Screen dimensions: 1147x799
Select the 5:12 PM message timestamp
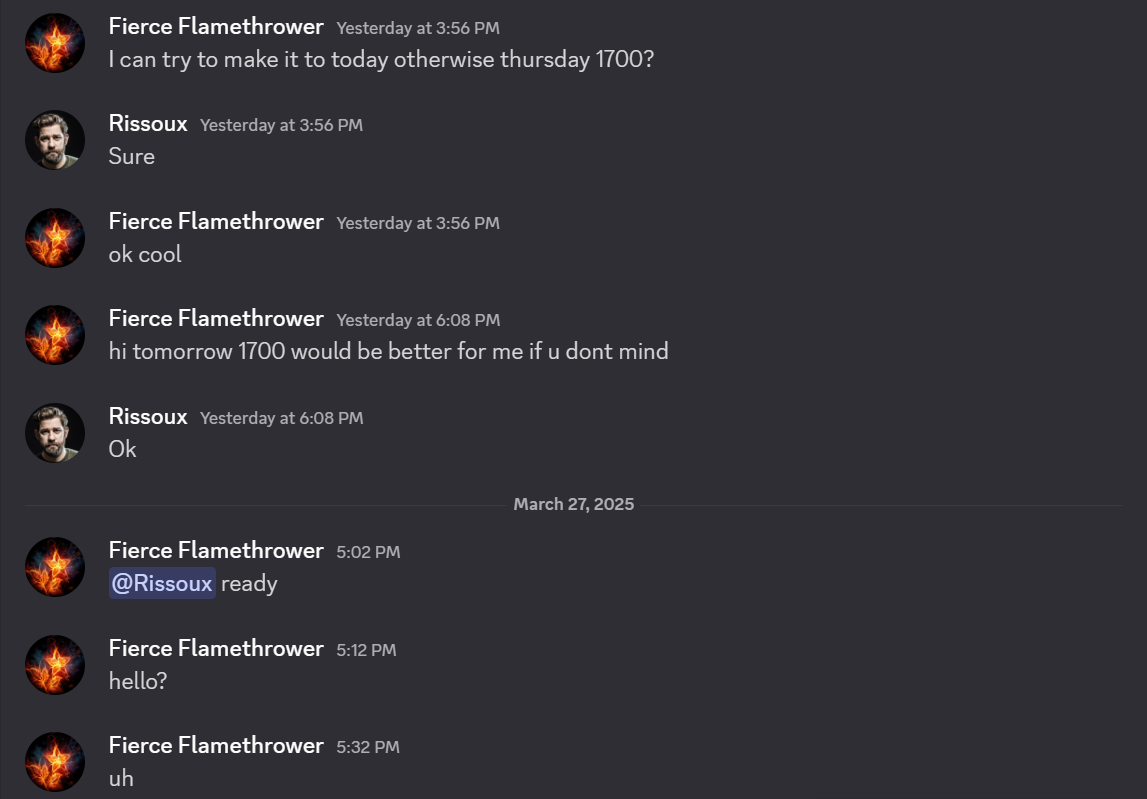tap(366, 650)
